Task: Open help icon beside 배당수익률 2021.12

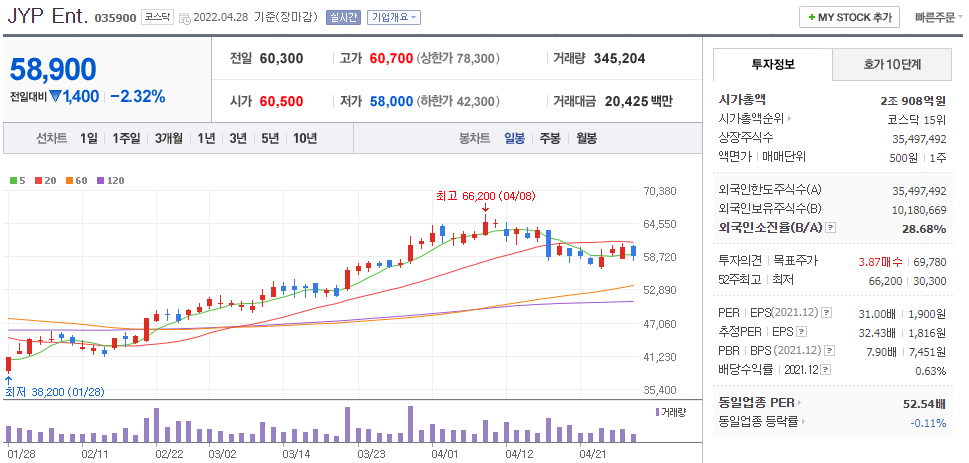Action: point(826,370)
